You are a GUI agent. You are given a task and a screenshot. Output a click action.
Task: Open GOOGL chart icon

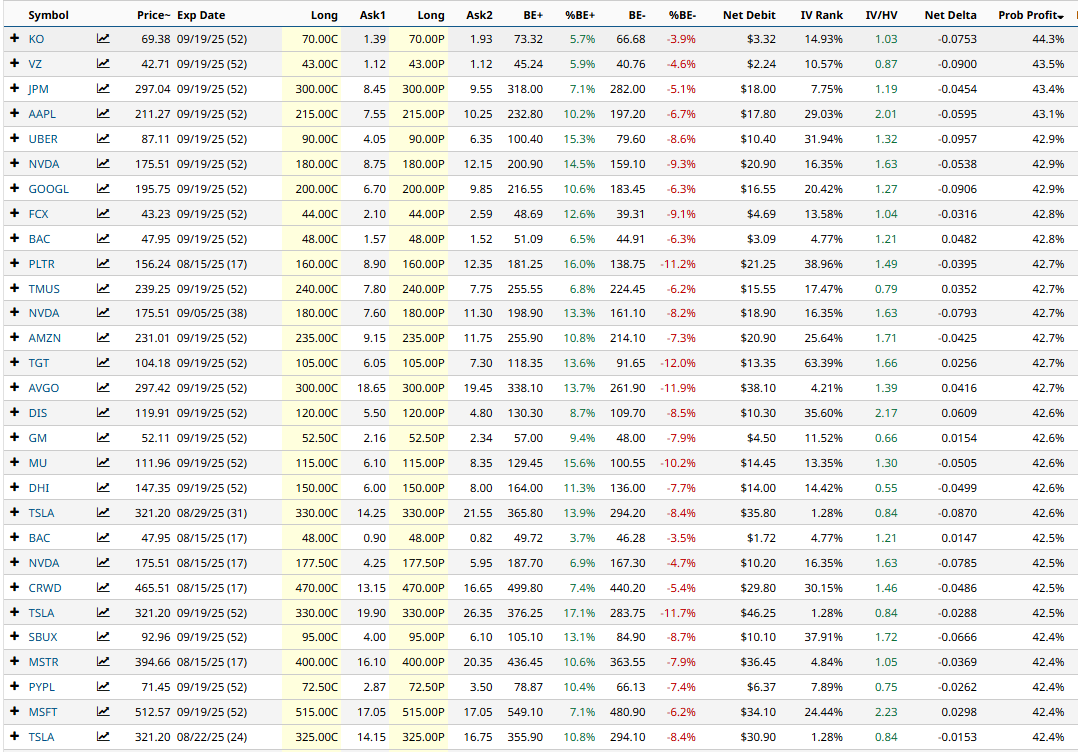tap(103, 189)
